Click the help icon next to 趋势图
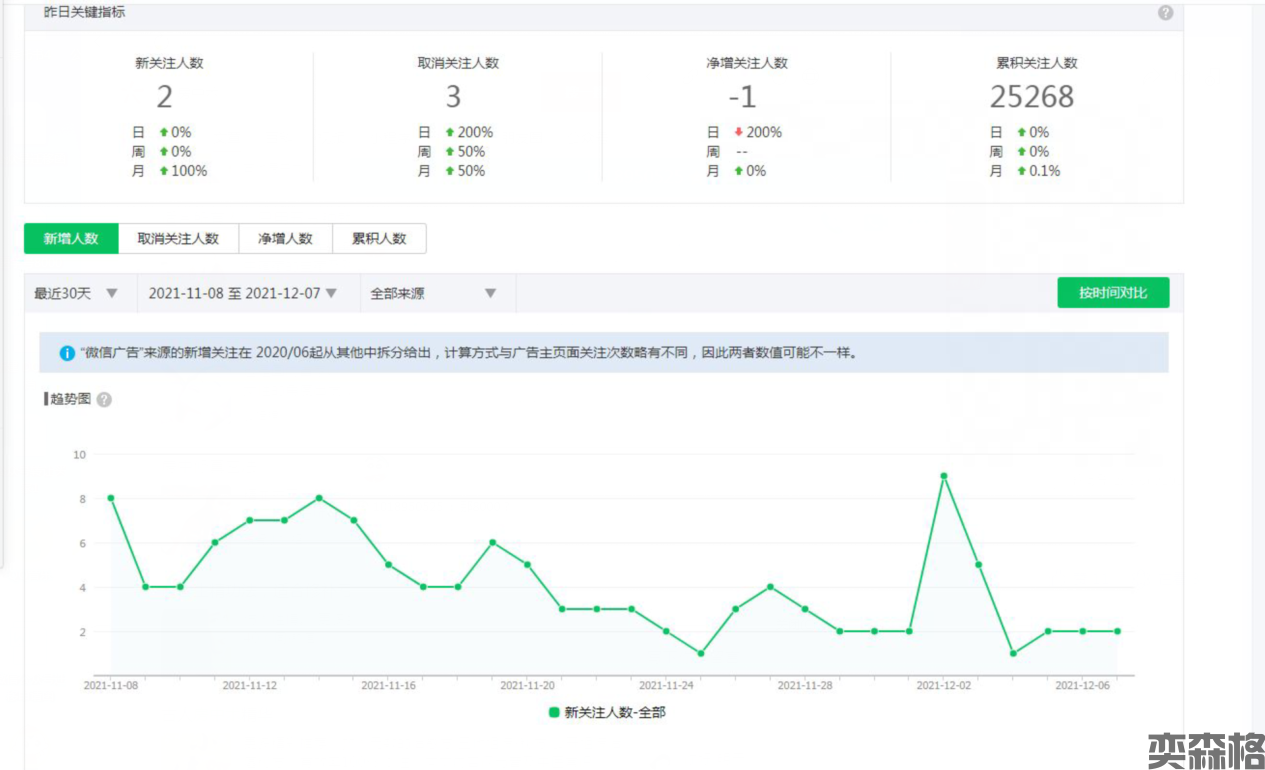 (104, 400)
